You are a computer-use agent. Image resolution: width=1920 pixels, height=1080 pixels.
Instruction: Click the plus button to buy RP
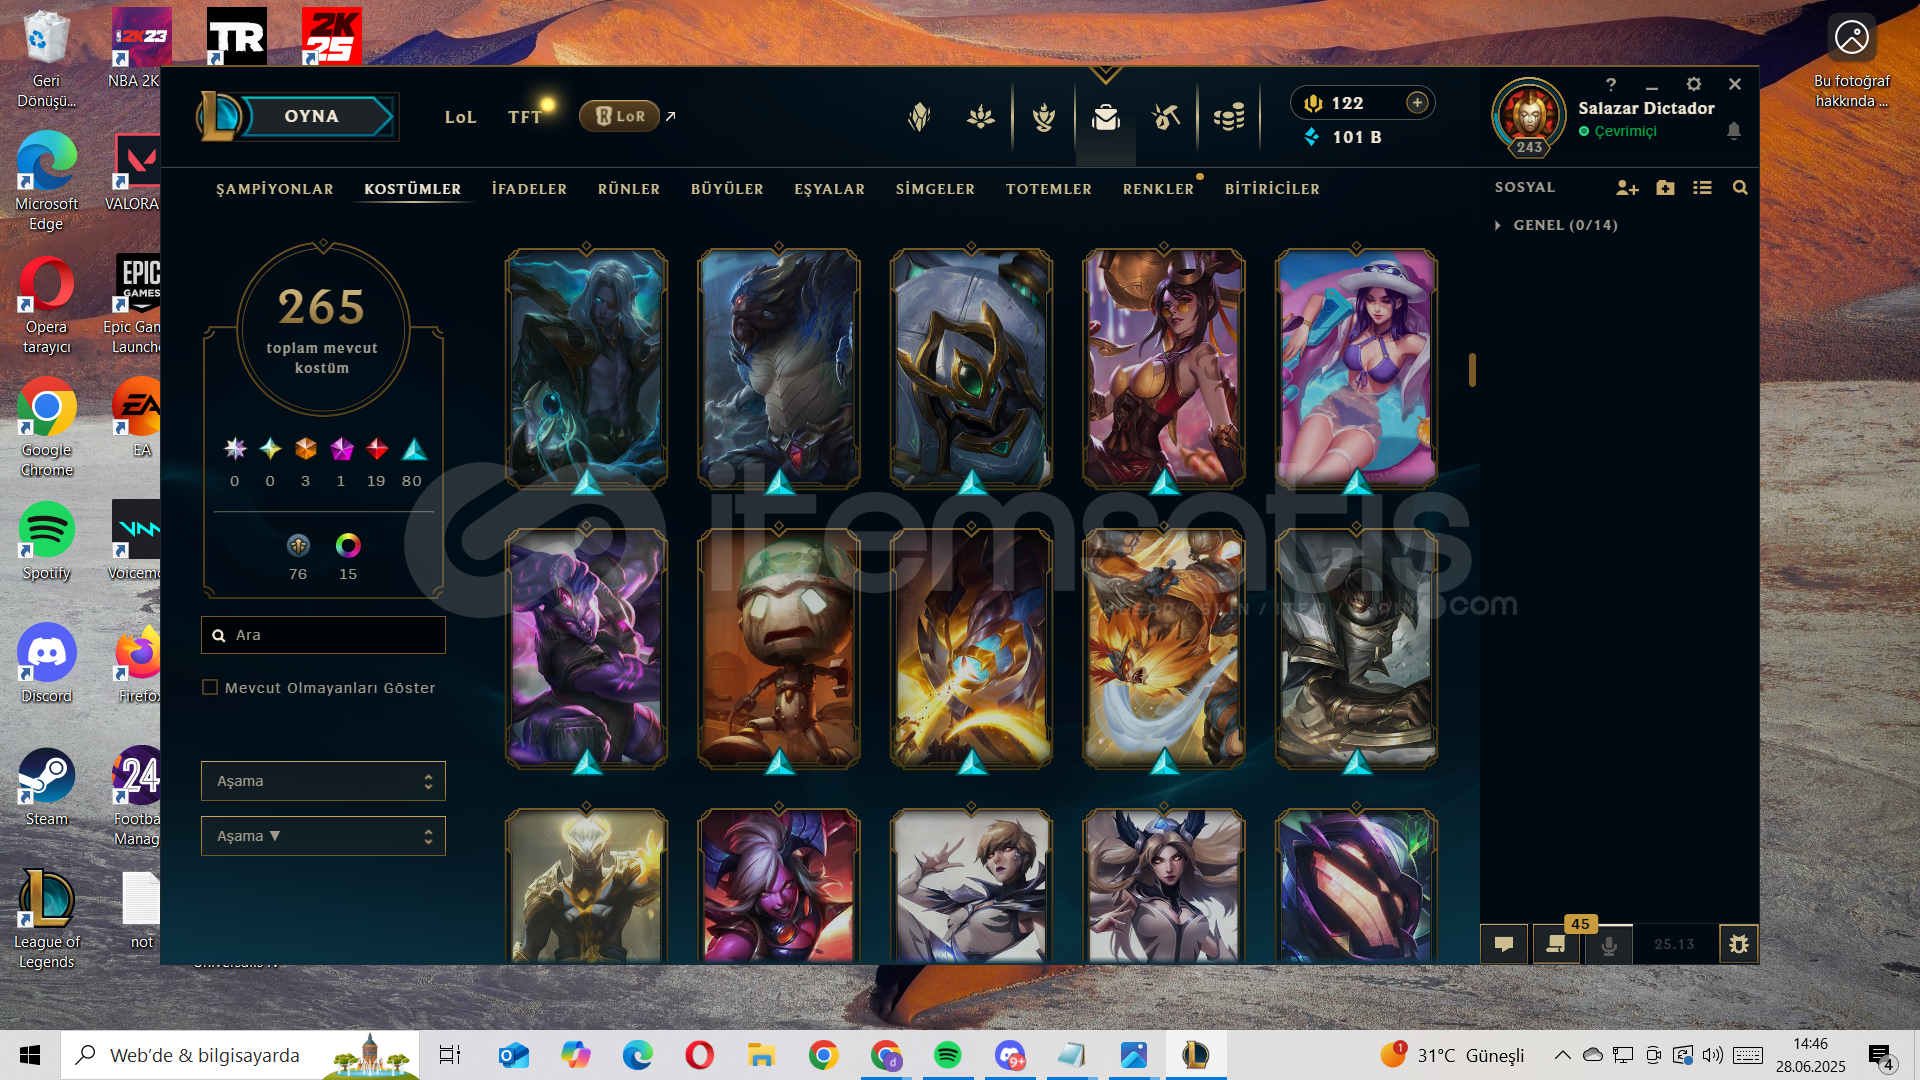[1417, 102]
